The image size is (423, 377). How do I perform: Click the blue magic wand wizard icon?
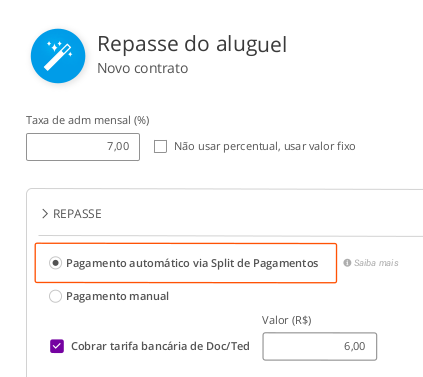pos(58,56)
